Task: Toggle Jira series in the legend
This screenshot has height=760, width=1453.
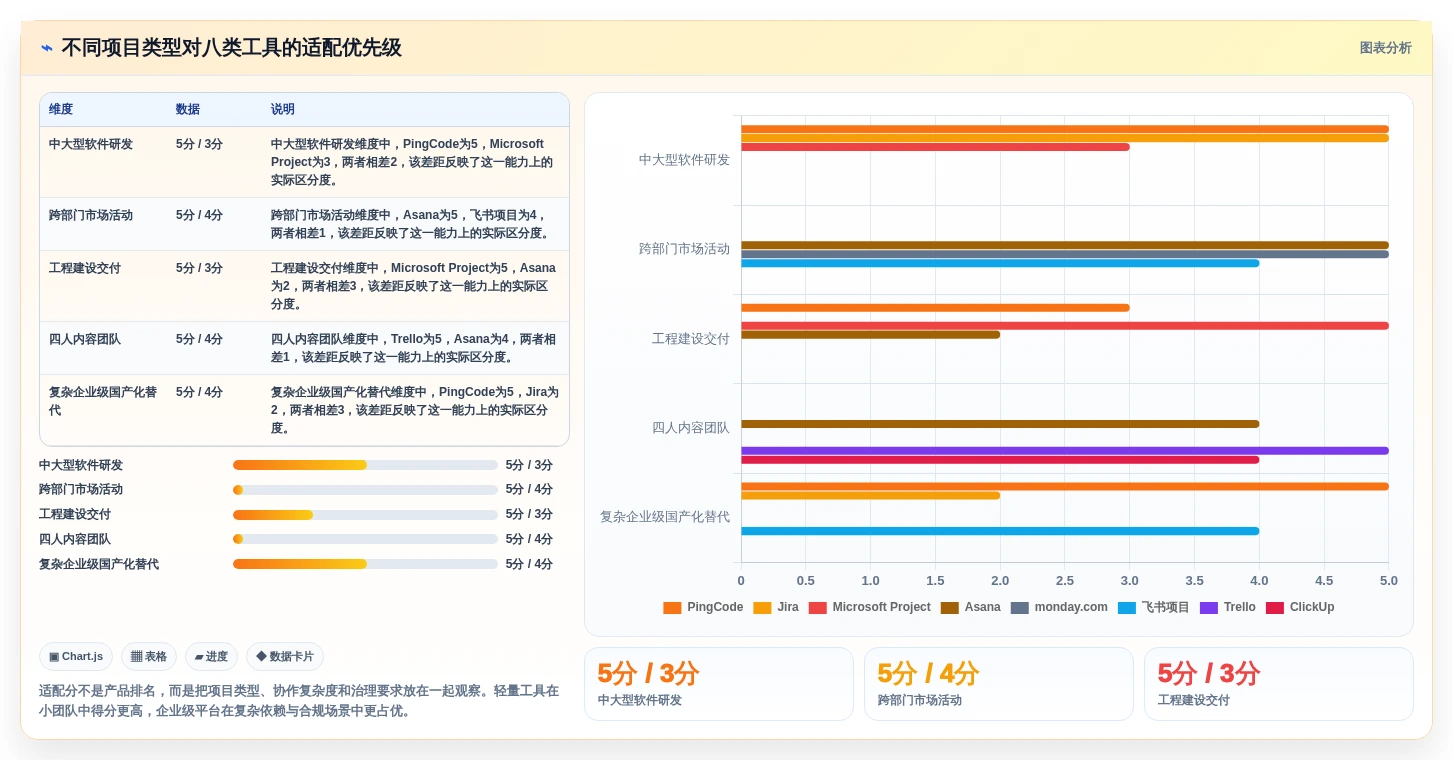Action: click(x=776, y=607)
